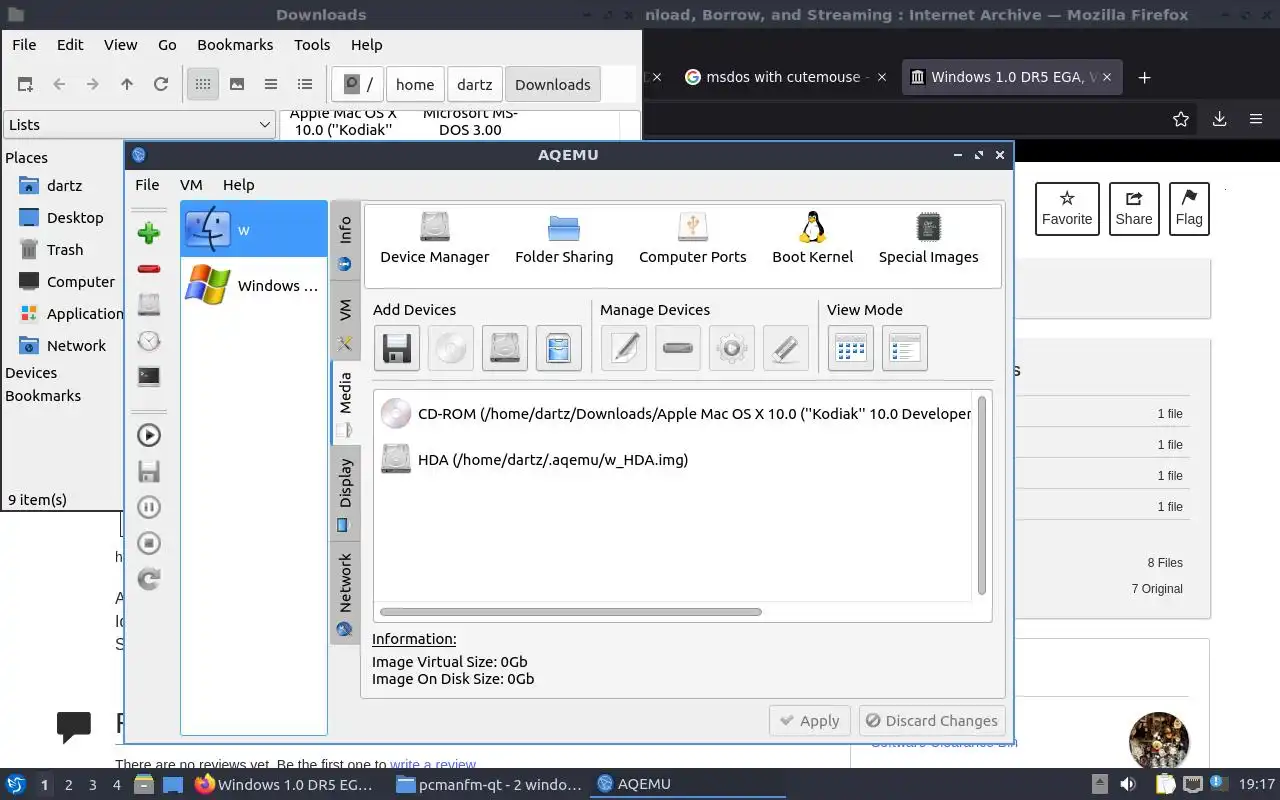The height and width of the screenshot is (800, 1280).
Task: Select the CD-ROM entry in device list
Action: click(675, 413)
